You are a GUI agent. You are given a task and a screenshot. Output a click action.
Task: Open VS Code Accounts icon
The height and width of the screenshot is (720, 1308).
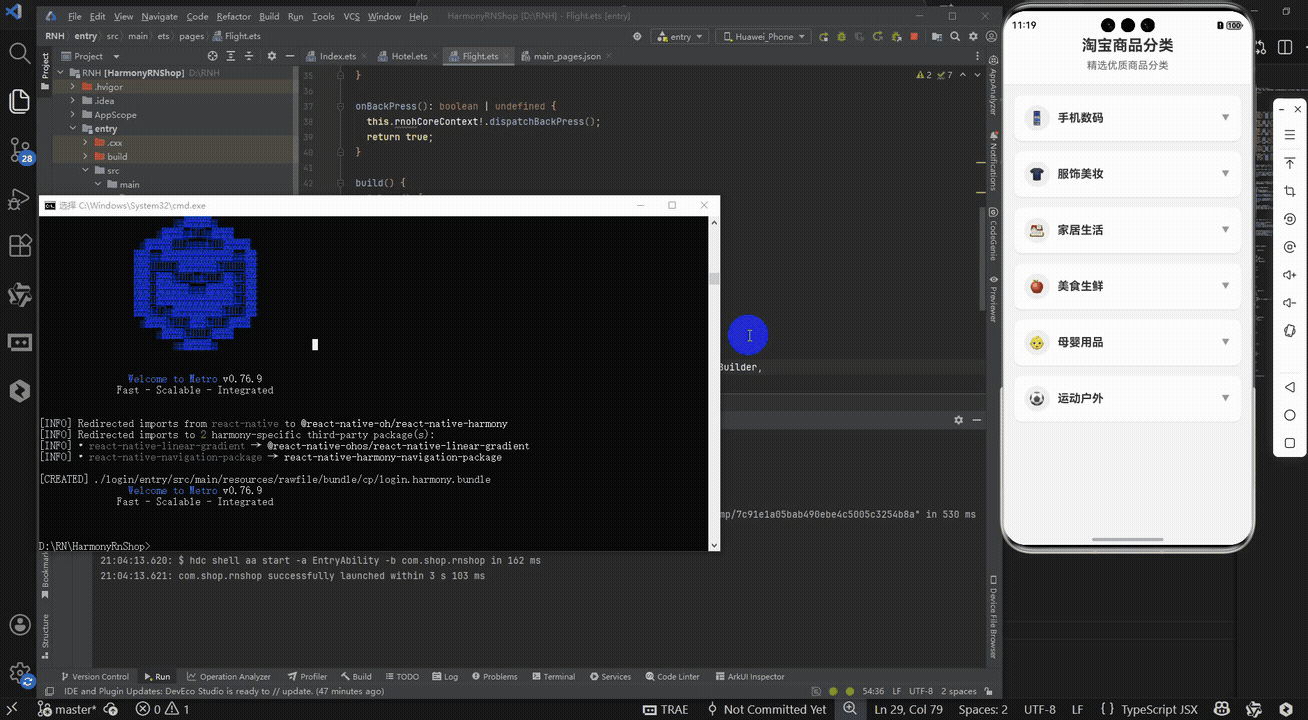coord(19,625)
